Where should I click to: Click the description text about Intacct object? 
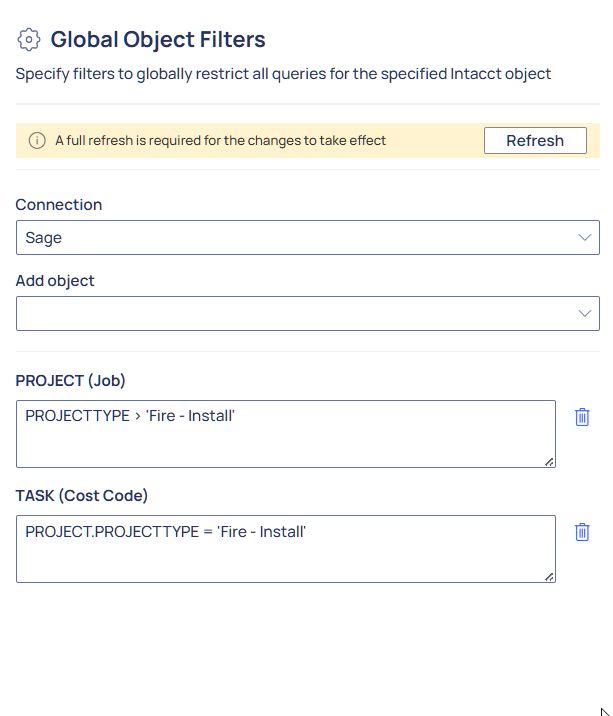click(x=283, y=74)
